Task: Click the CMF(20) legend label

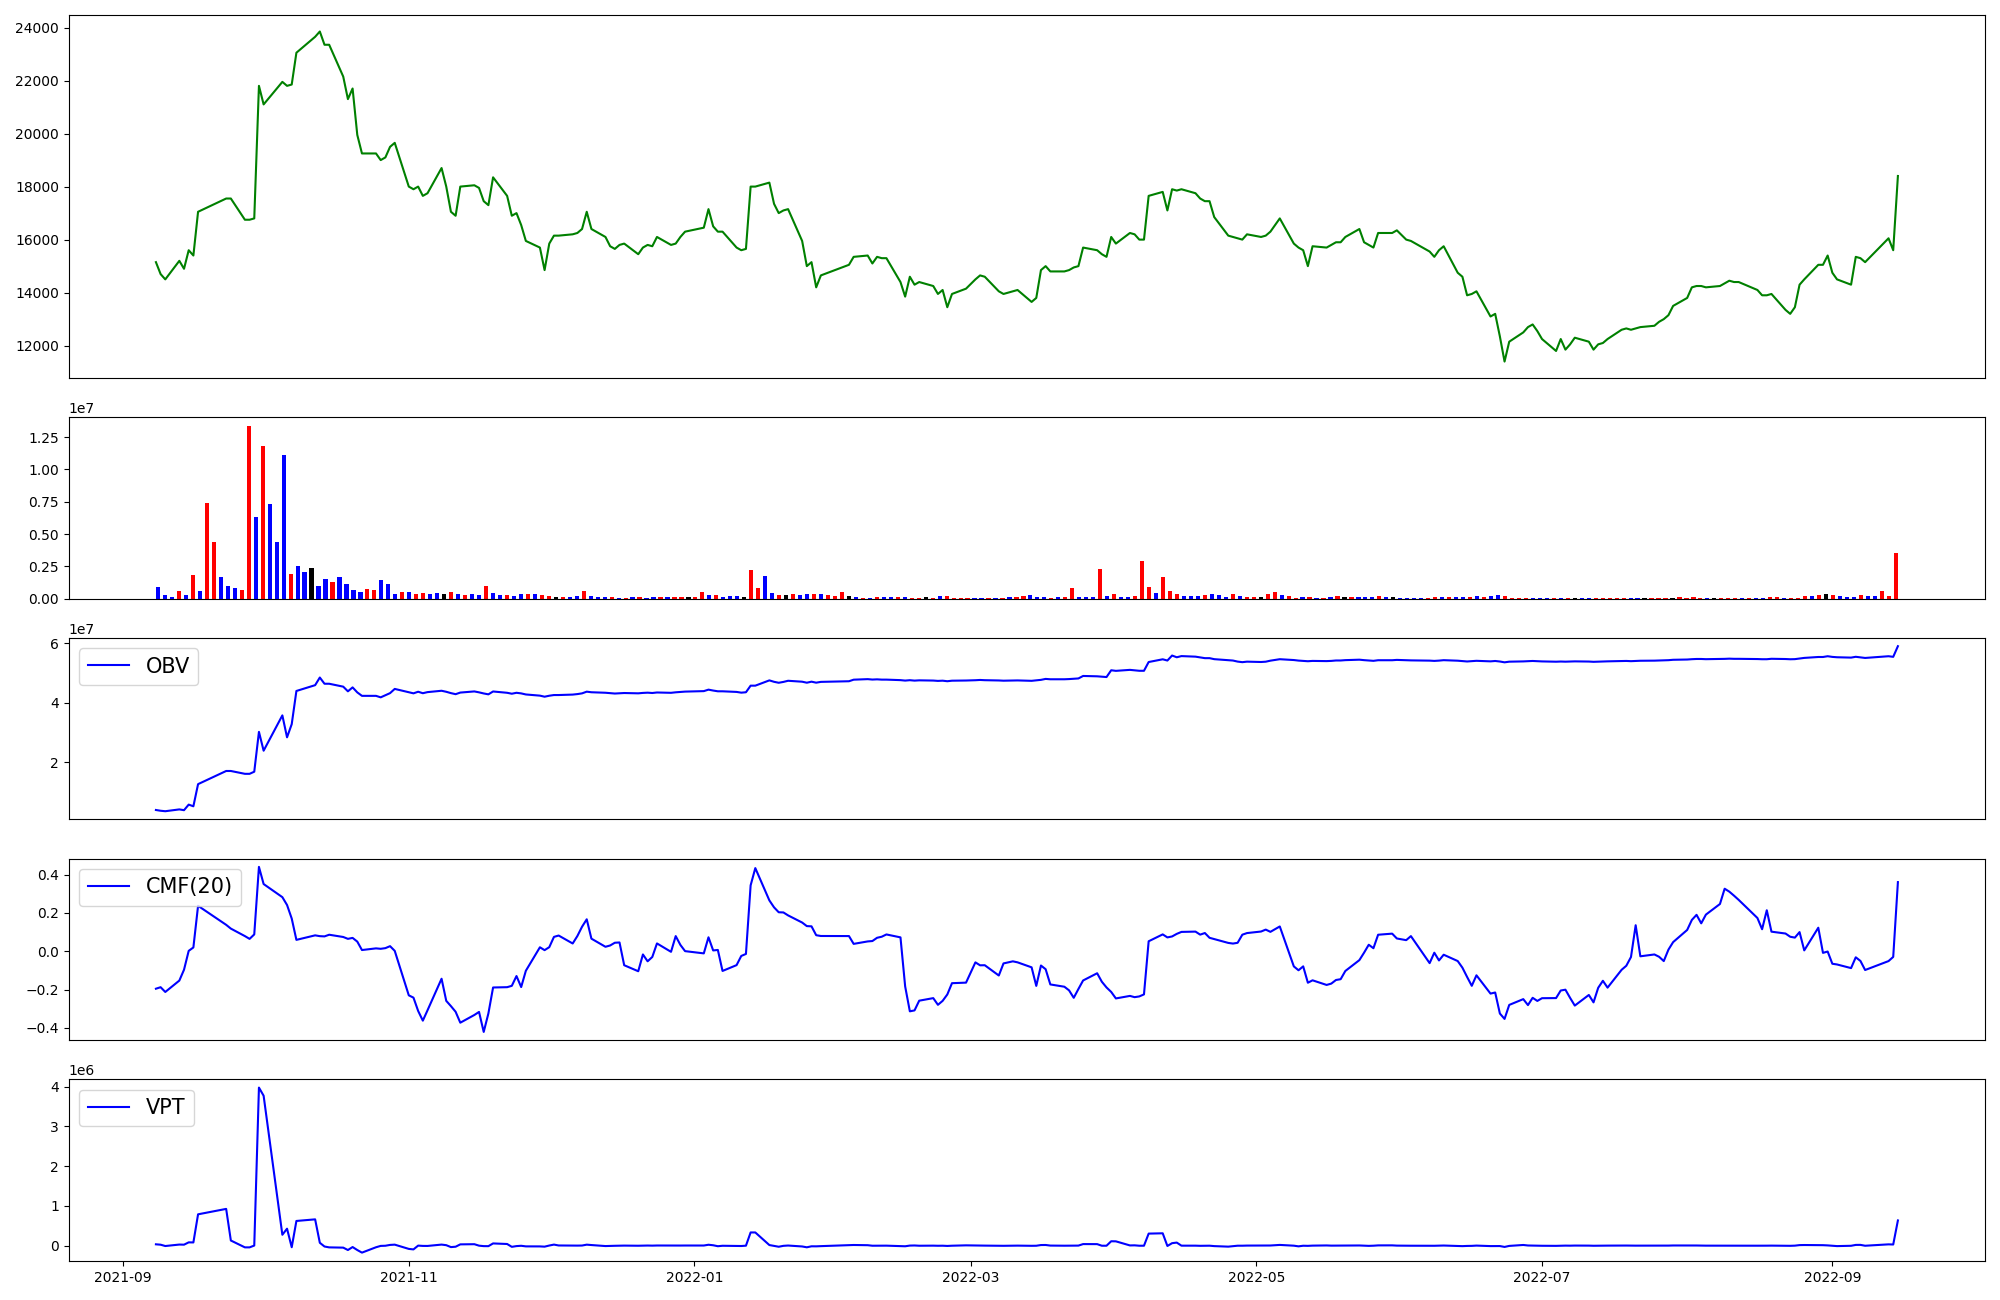Action: tap(188, 886)
